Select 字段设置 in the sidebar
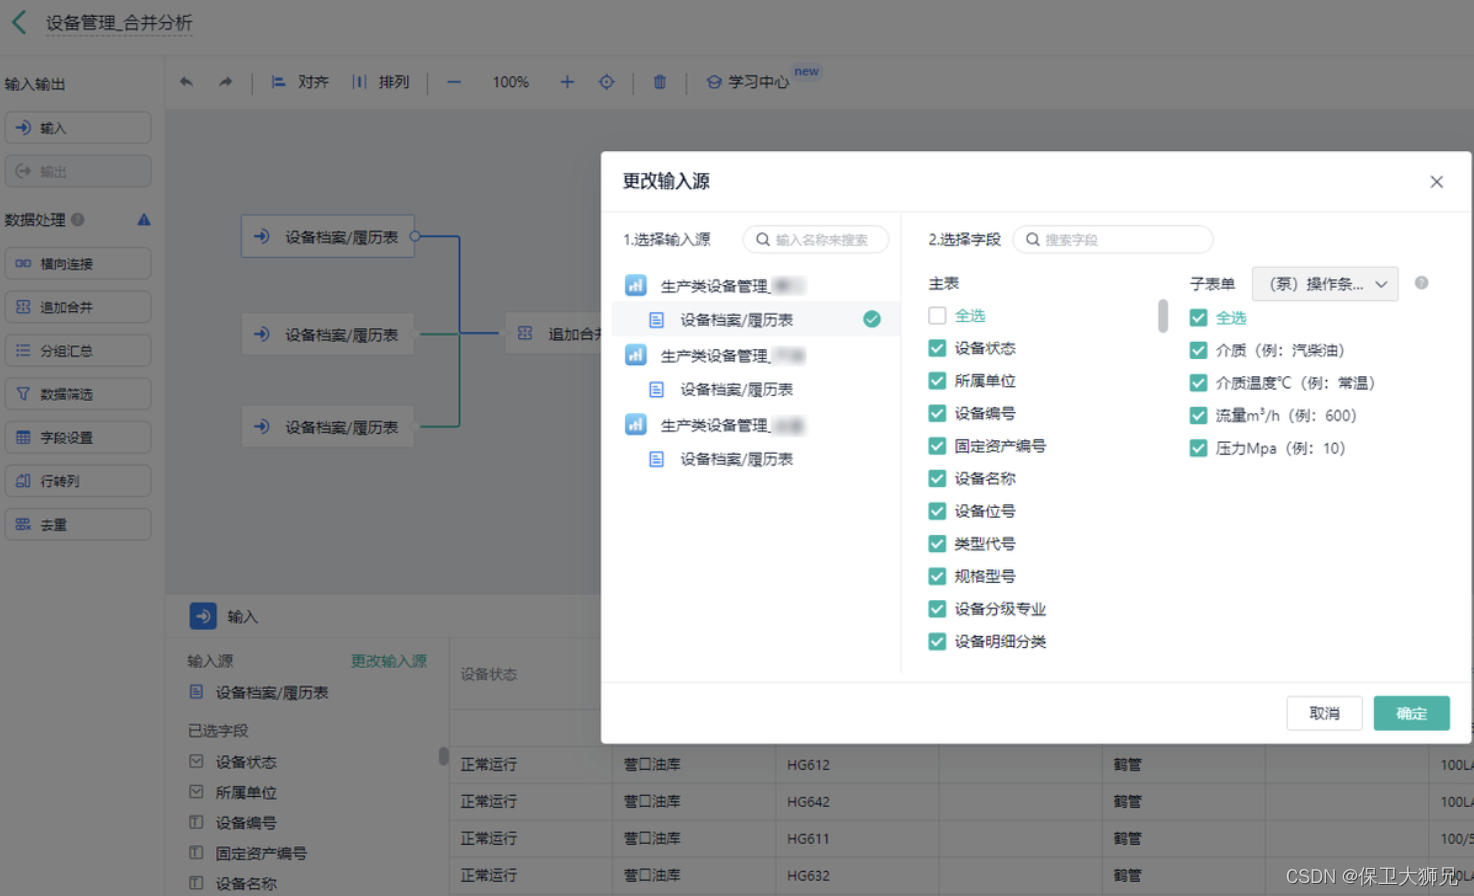 point(78,437)
